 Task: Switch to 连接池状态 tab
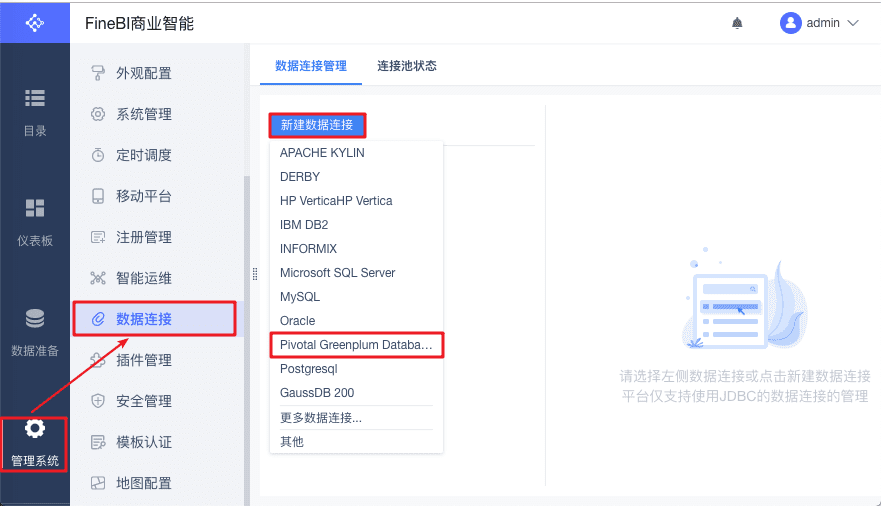407,66
